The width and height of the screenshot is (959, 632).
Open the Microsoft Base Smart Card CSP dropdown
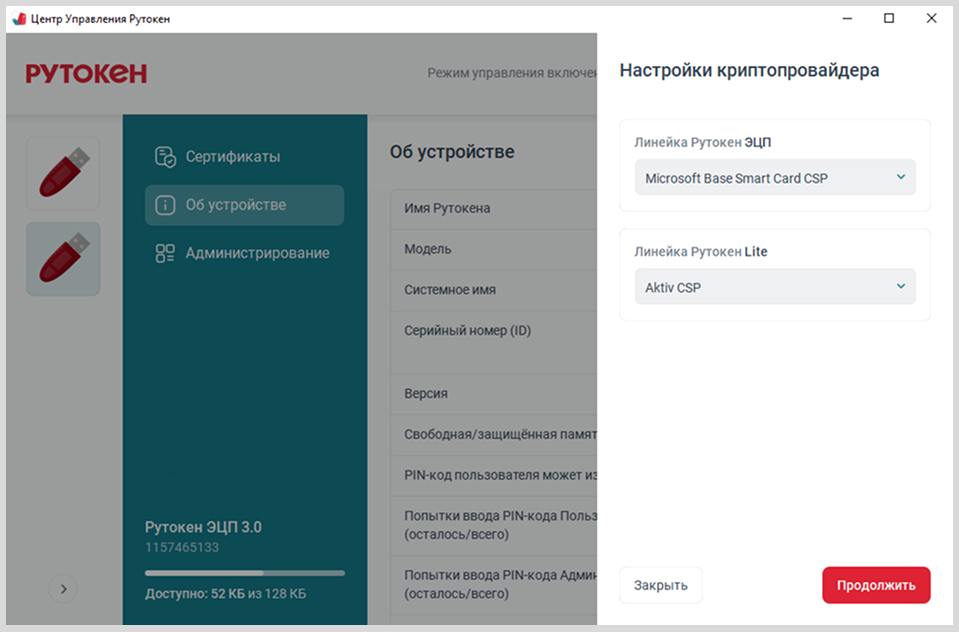pyautogui.click(x=775, y=178)
